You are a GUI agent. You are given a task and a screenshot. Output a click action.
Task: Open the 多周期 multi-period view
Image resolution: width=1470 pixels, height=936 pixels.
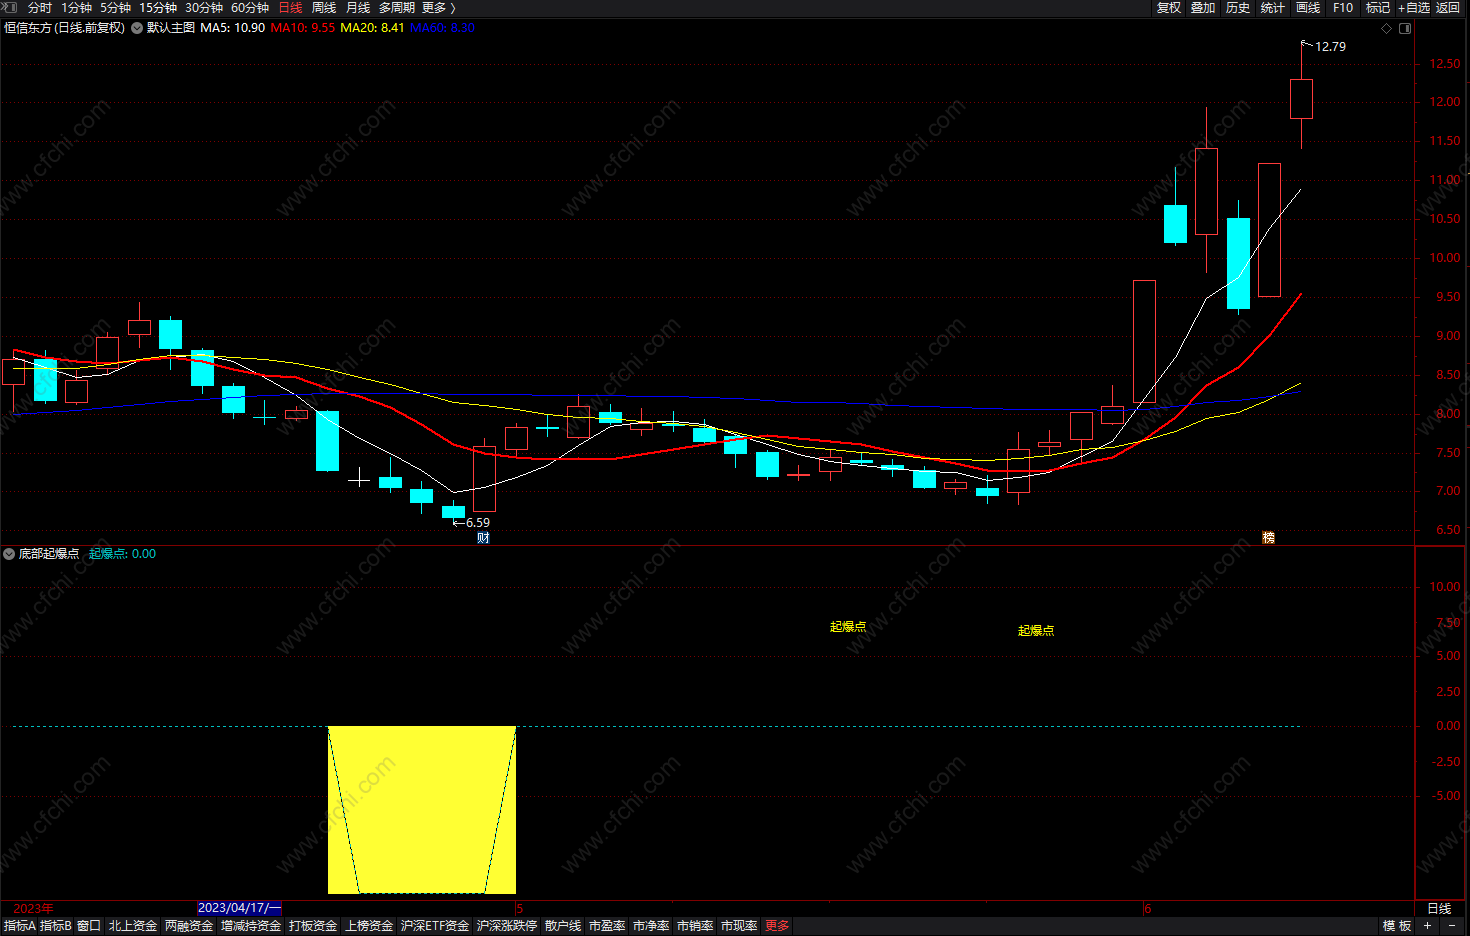pyautogui.click(x=397, y=8)
